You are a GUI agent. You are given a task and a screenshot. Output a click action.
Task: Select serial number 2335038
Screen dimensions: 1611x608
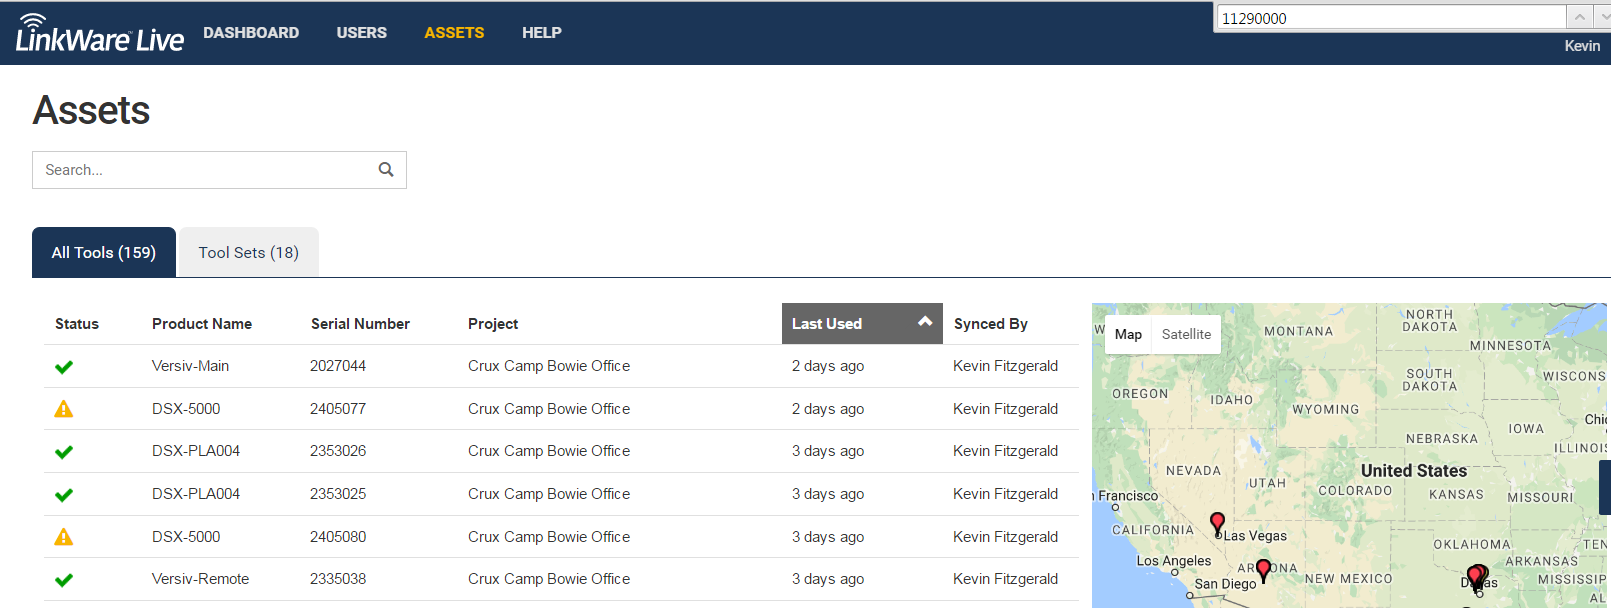click(338, 579)
